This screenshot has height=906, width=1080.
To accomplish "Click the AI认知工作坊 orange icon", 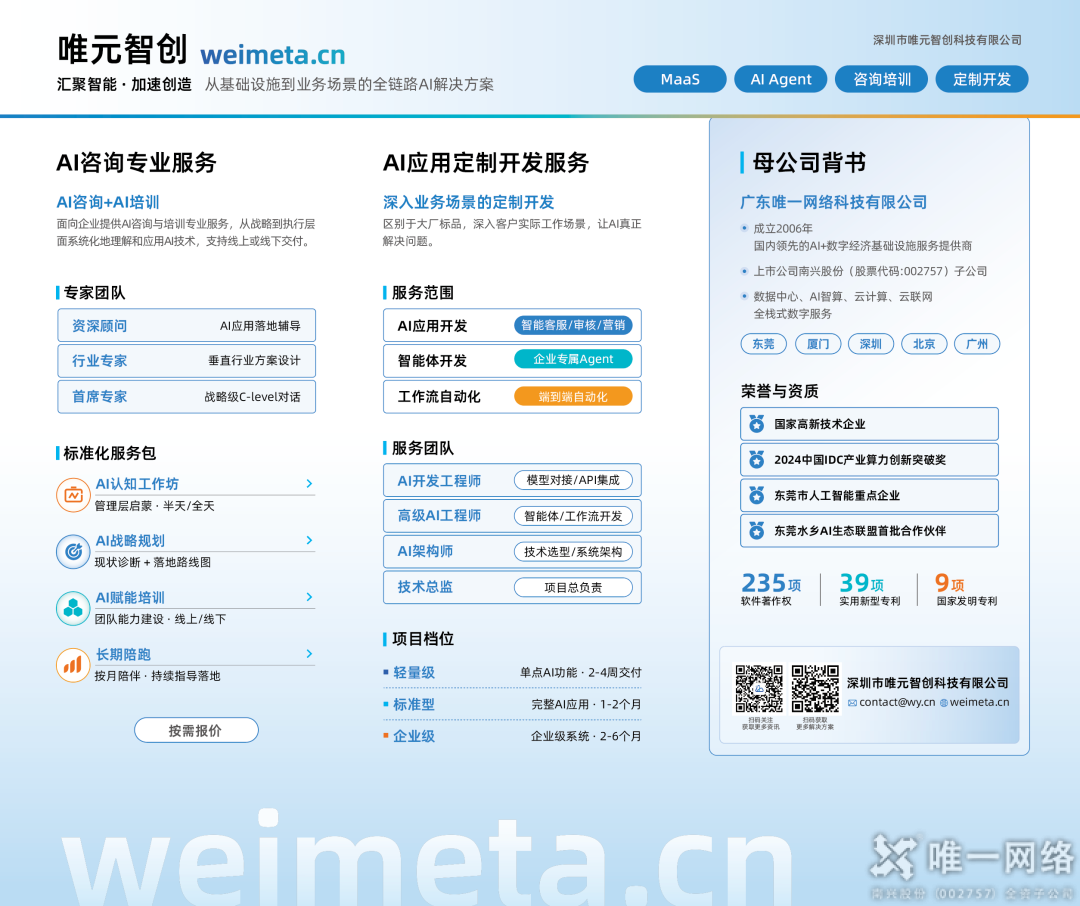I will tap(73, 495).
